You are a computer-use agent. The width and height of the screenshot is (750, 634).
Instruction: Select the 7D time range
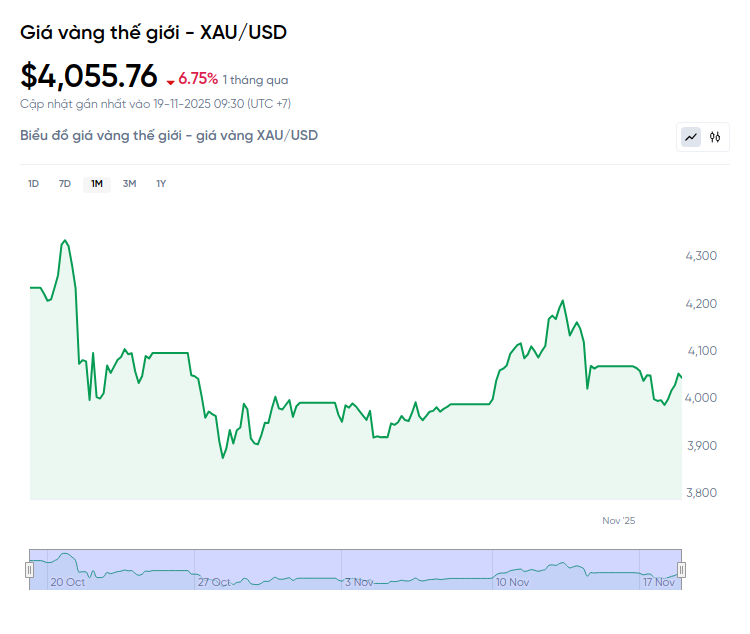(65, 184)
